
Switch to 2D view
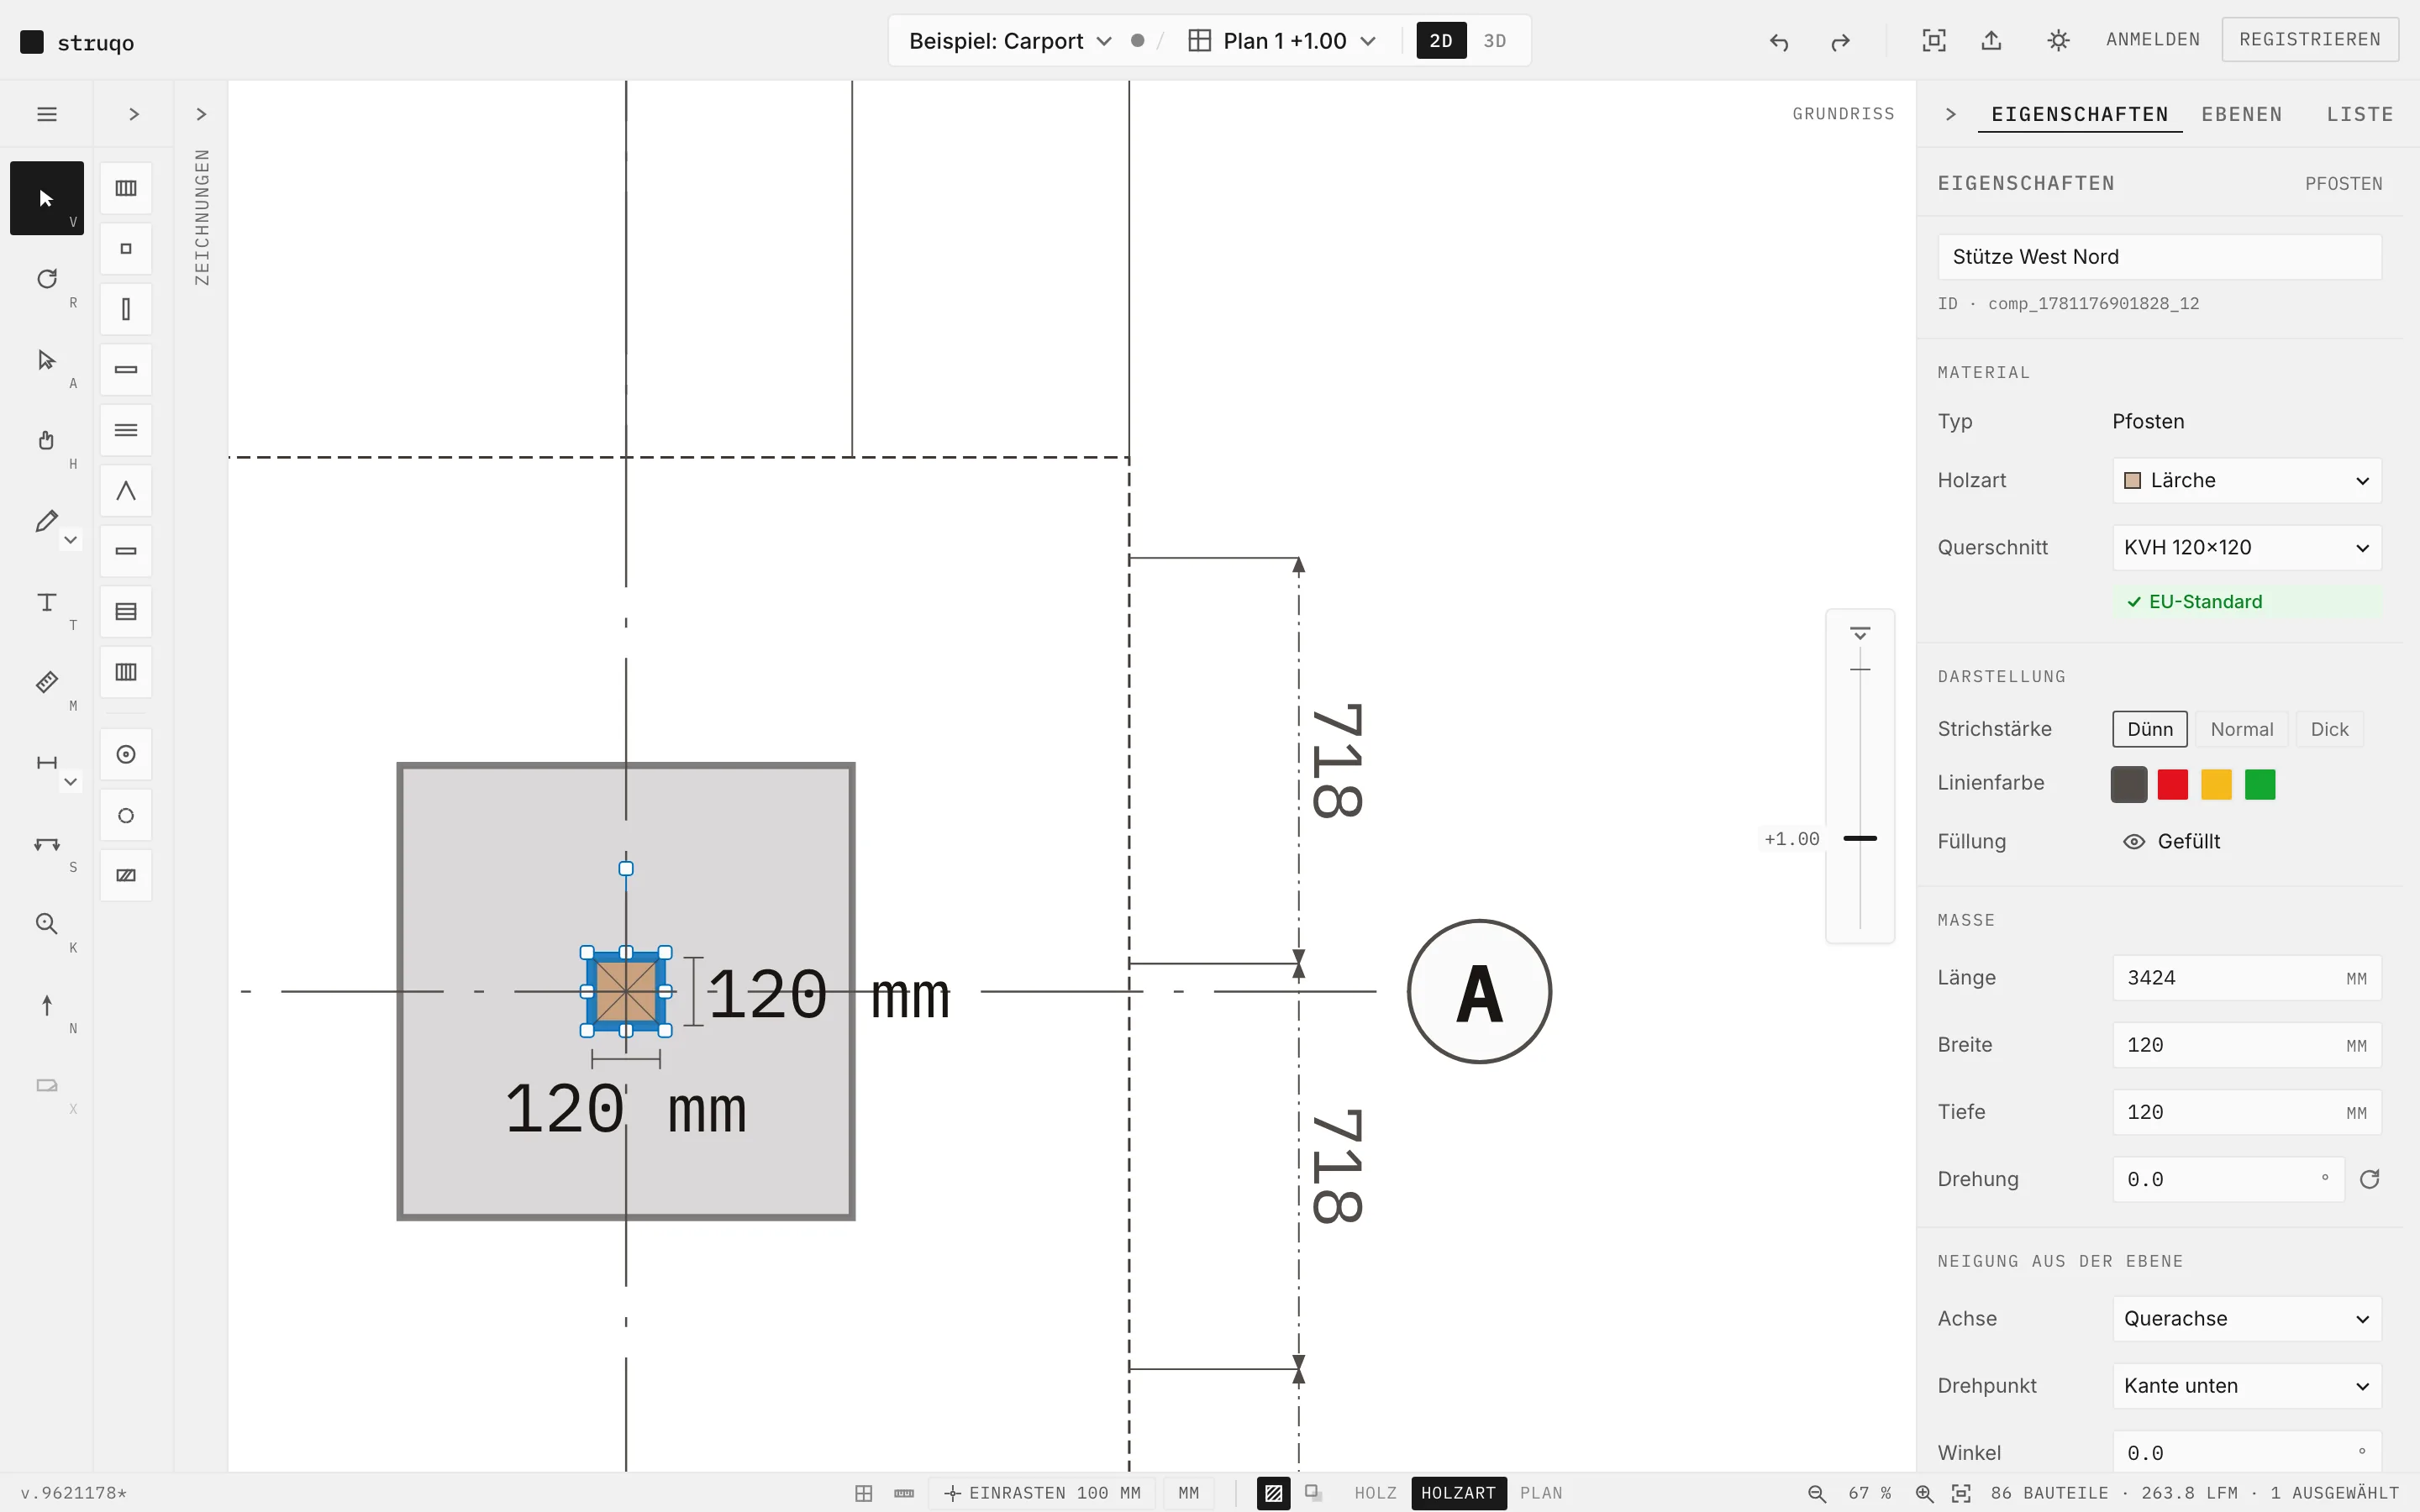click(x=1441, y=41)
